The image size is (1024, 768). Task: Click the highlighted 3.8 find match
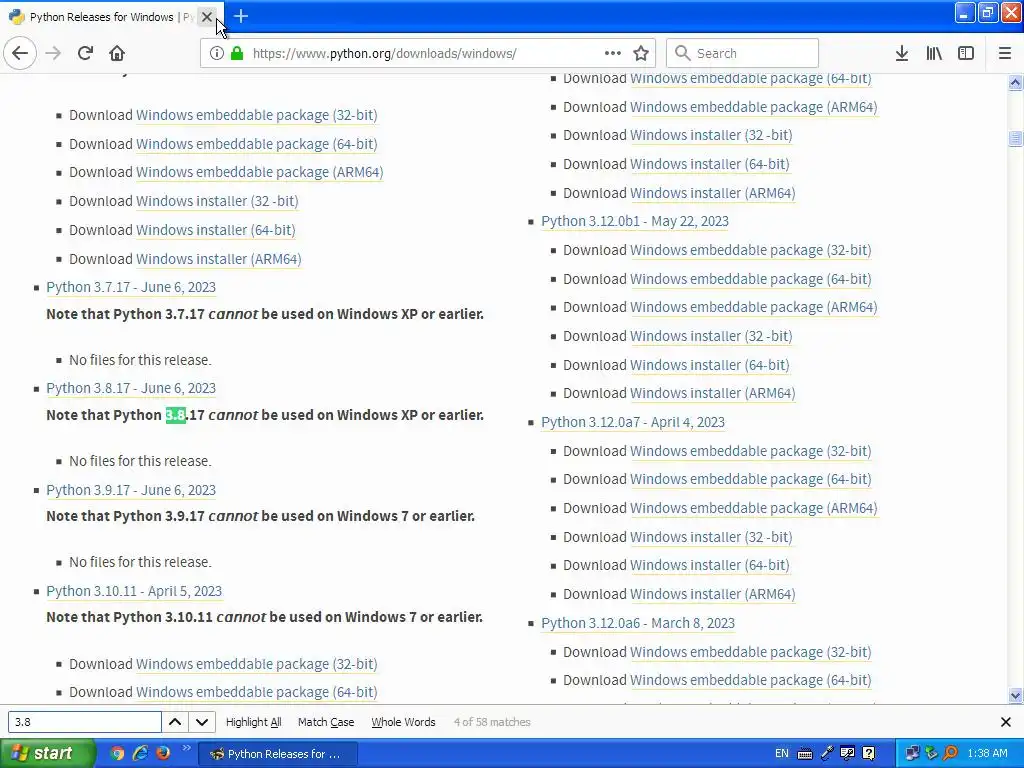tap(176, 415)
